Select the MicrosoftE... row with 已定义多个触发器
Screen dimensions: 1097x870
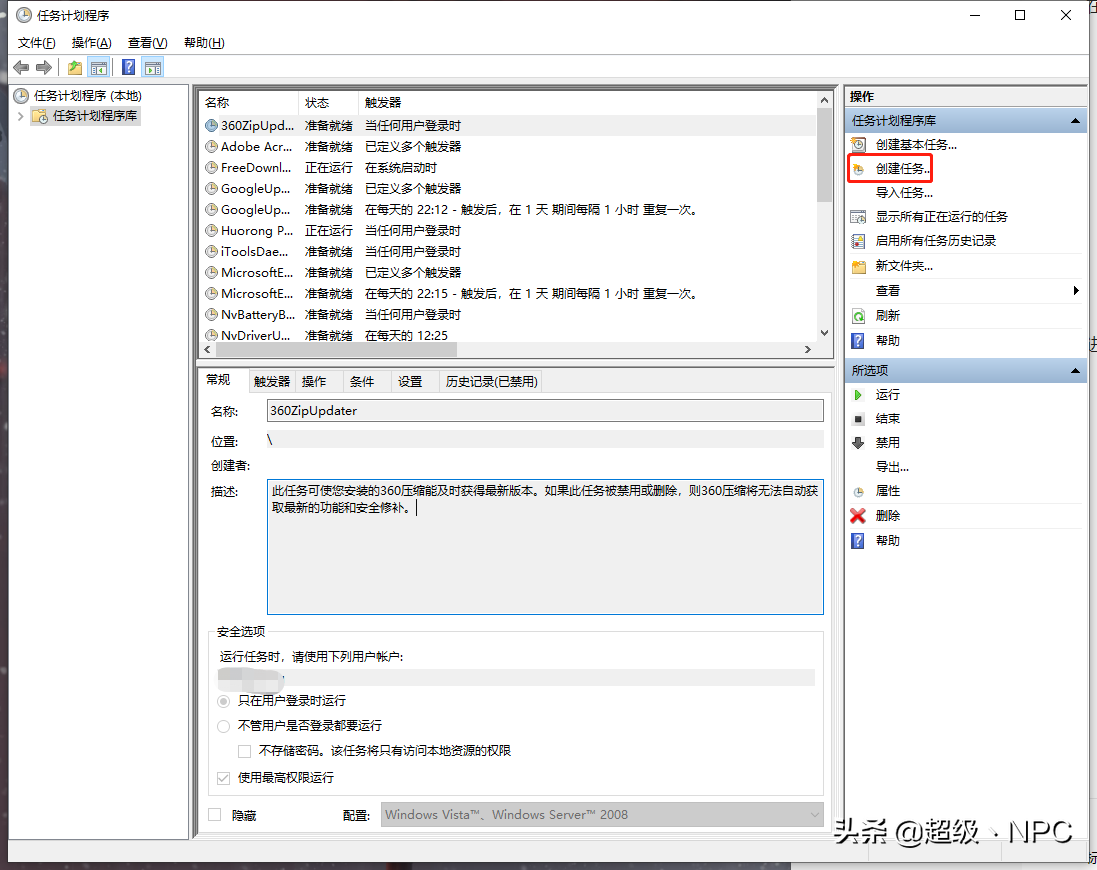click(509, 273)
